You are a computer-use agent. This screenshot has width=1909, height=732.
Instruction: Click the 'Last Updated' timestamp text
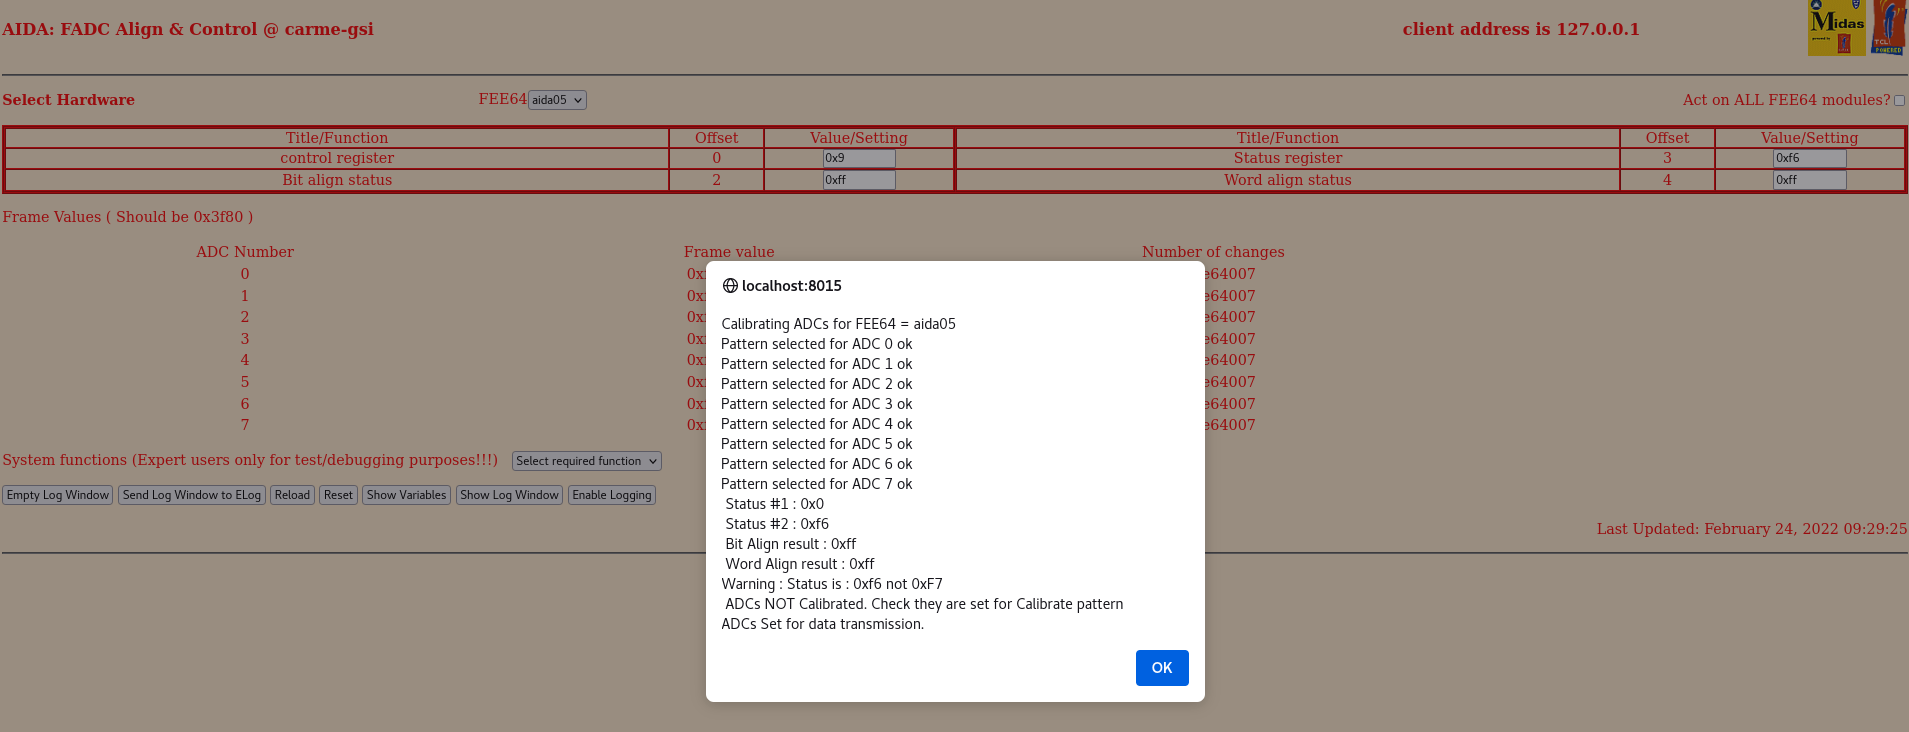pos(1752,529)
